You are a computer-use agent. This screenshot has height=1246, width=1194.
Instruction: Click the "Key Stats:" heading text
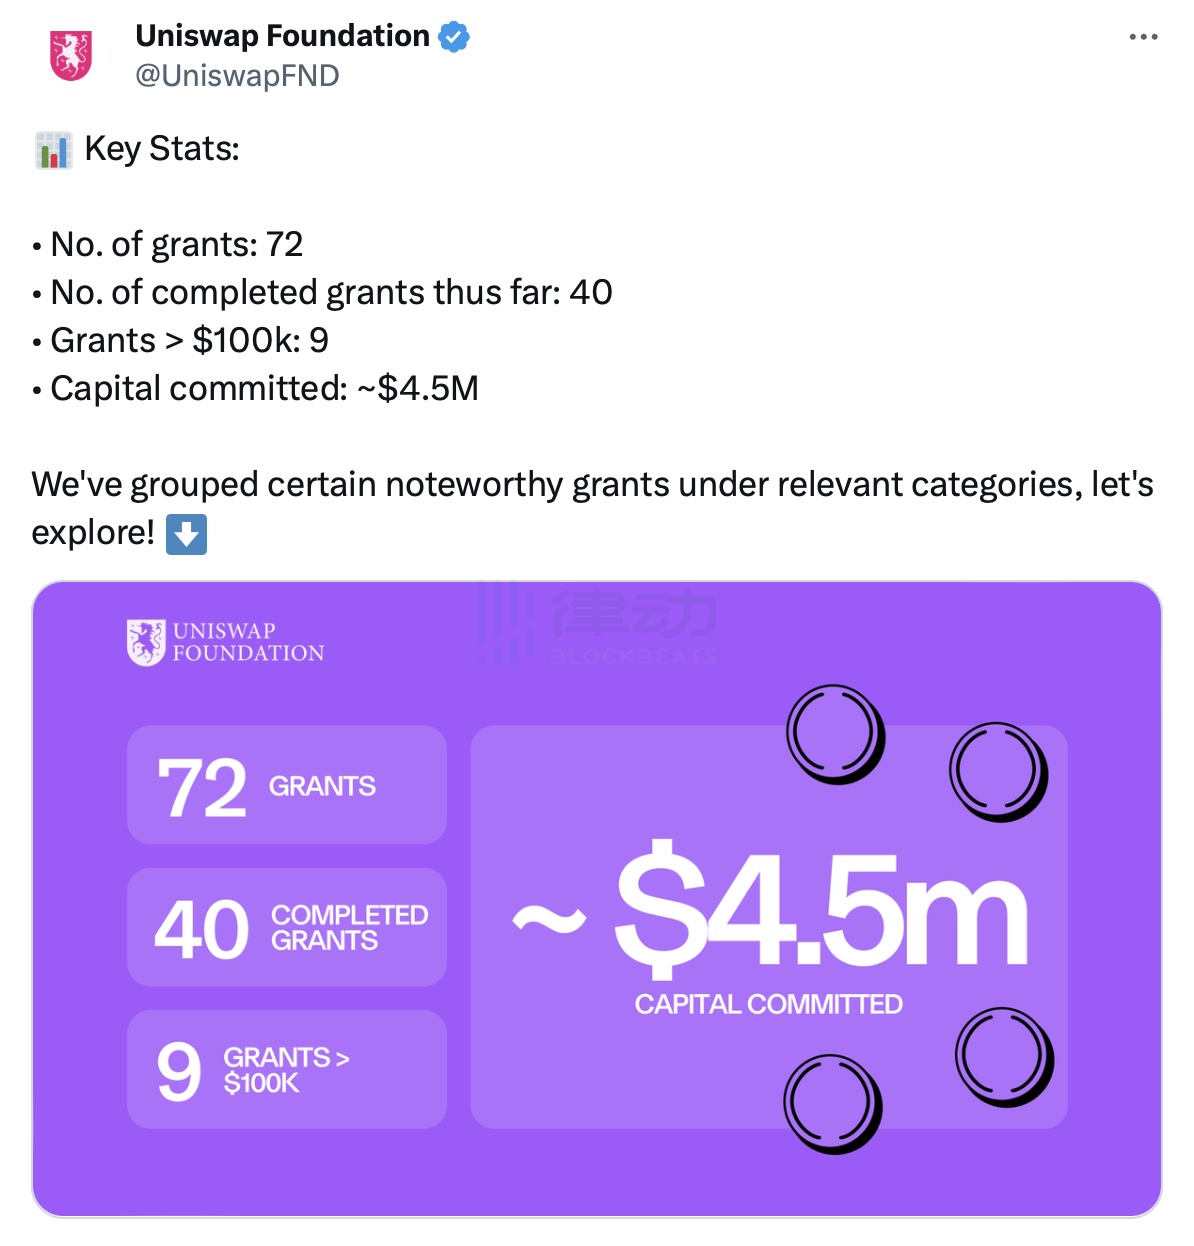pyautogui.click(x=162, y=149)
